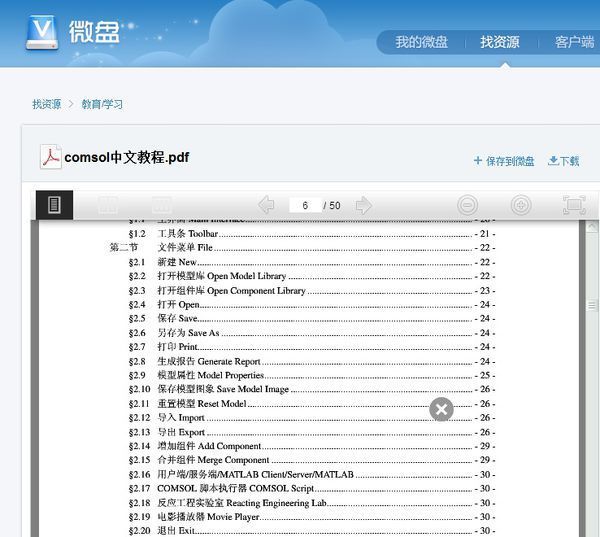Select the §2.6 另存为 Save As entry
This screenshot has width=600, height=537.
click(312, 333)
